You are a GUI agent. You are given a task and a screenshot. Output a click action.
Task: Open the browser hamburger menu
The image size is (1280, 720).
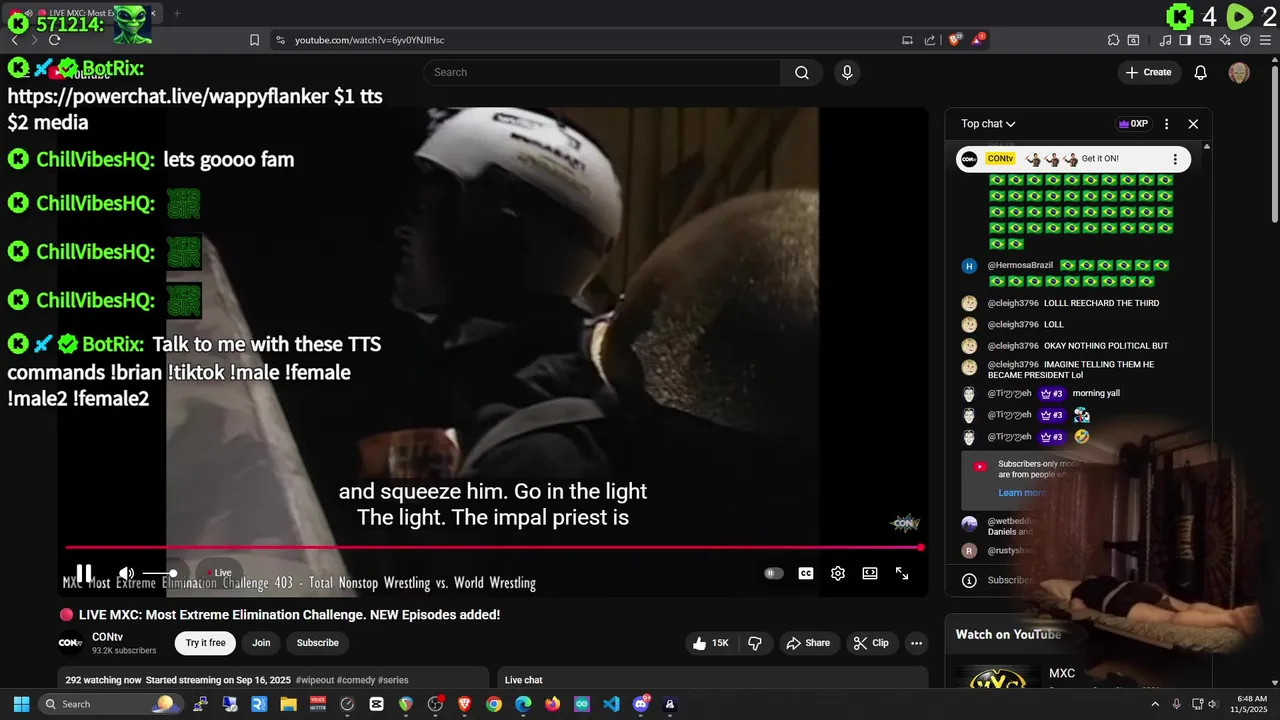click(1264, 40)
